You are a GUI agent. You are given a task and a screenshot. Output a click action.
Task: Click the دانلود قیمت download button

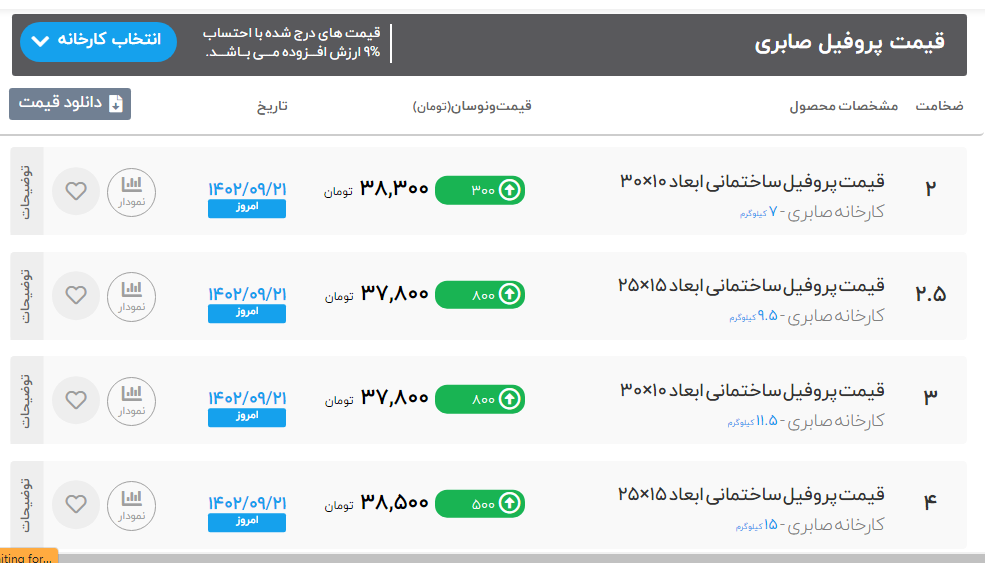tap(70, 103)
